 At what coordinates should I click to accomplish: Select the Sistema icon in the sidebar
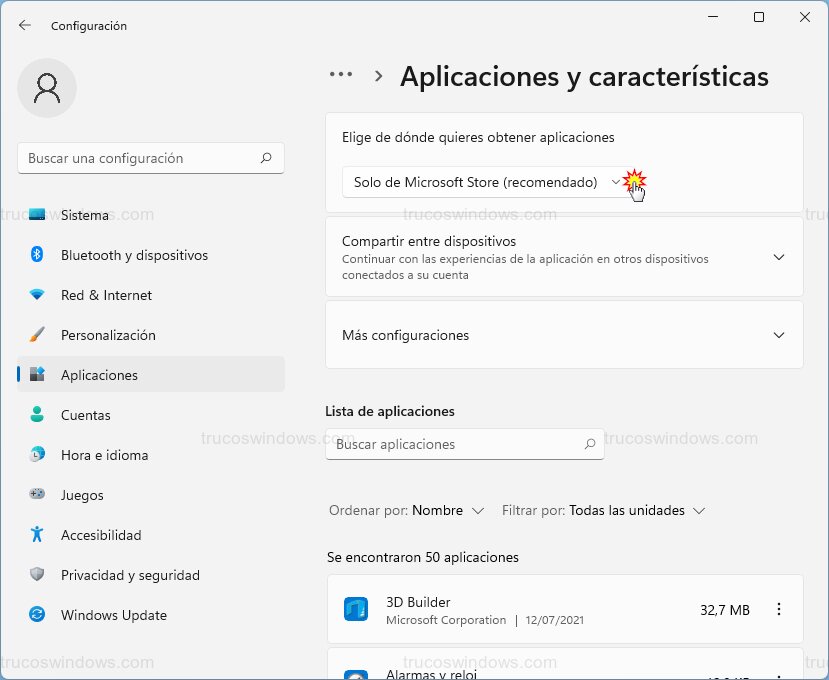[x=35, y=214]
